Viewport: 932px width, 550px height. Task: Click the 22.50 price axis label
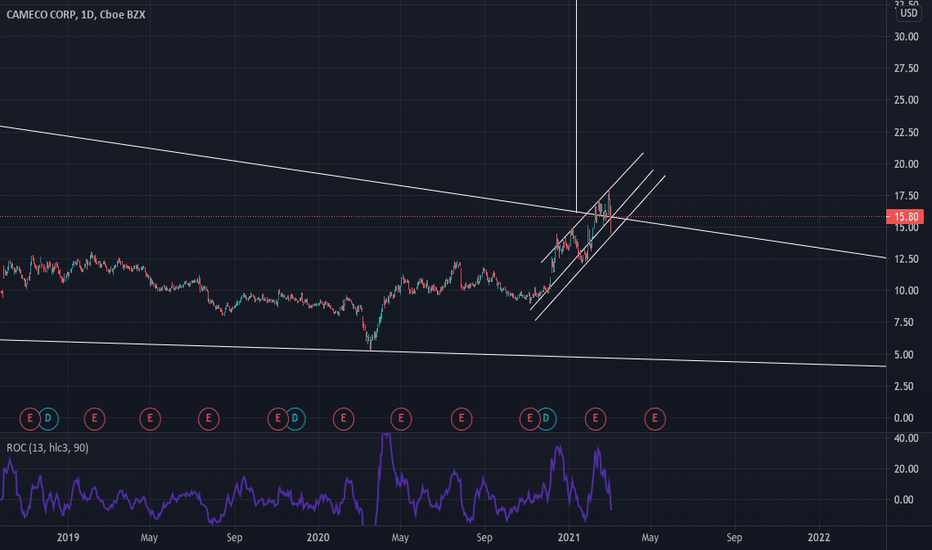[x=906, y=132]
